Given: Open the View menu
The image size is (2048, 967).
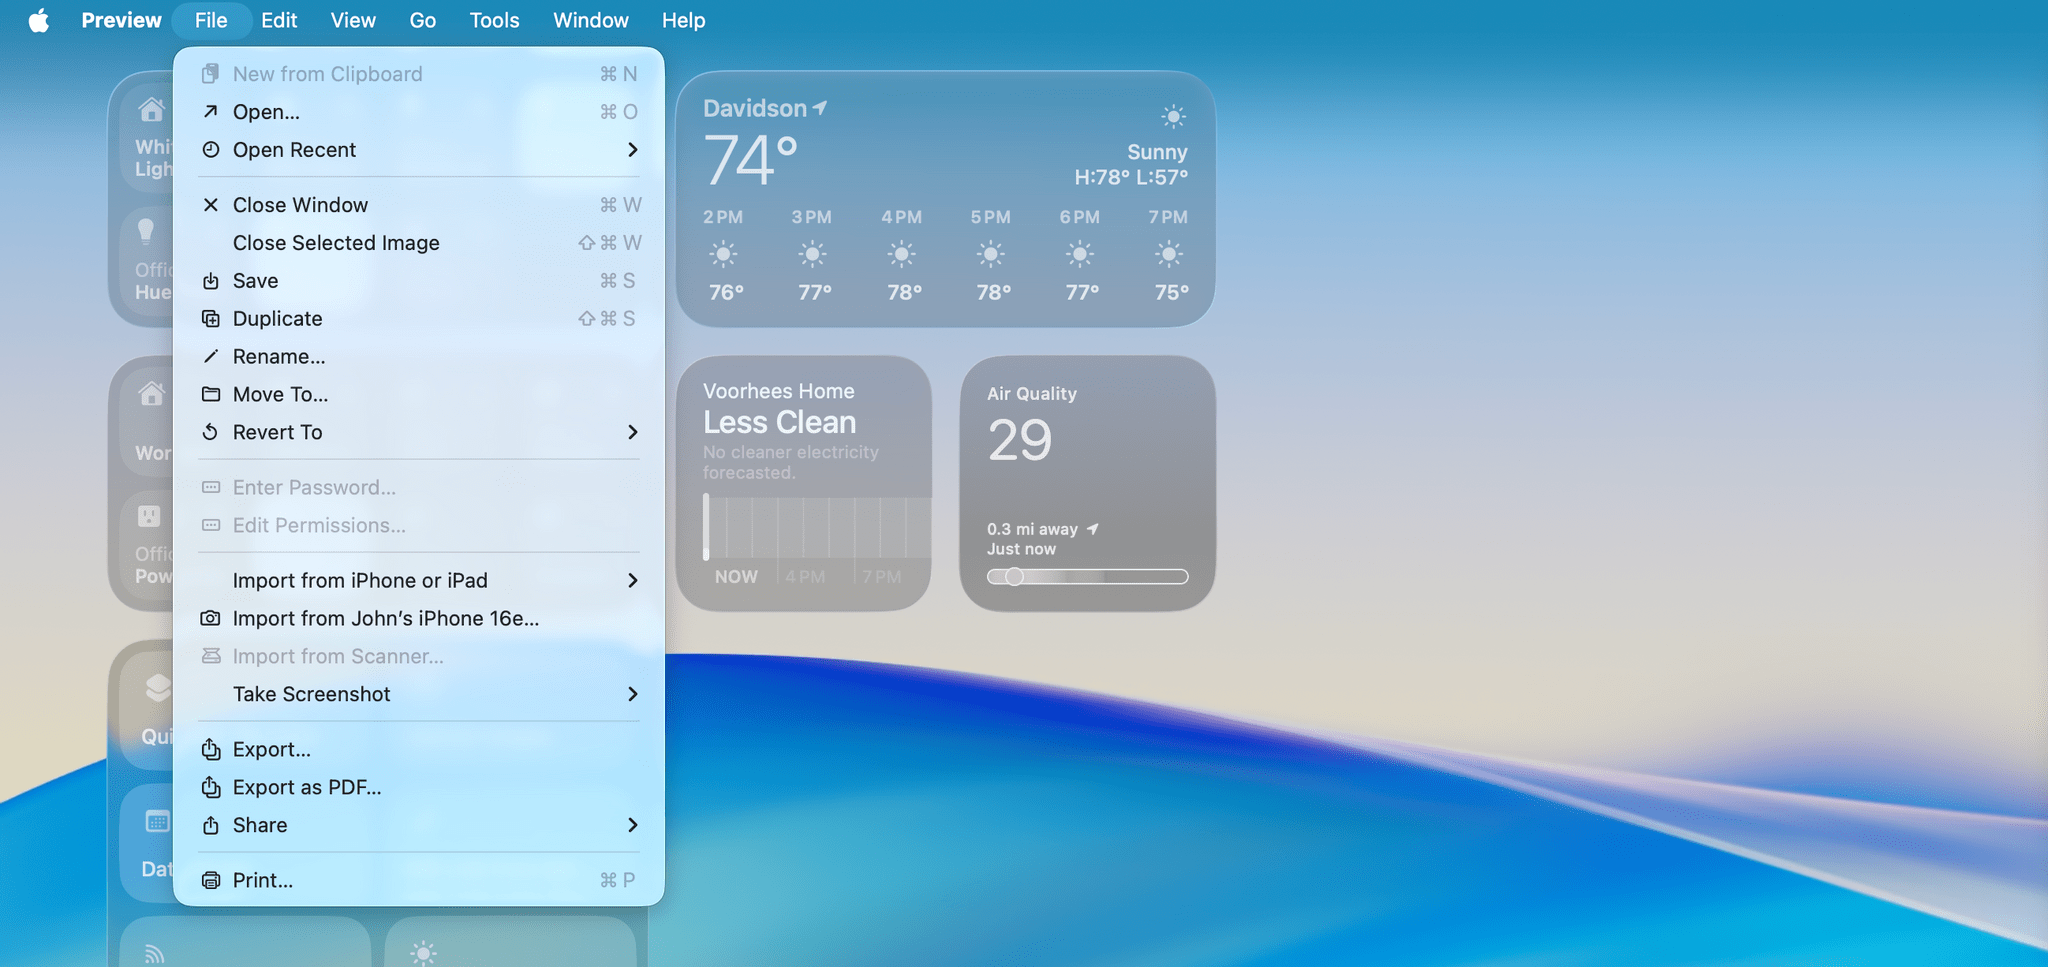Looking at the screenshot, I should coord(353,20).
